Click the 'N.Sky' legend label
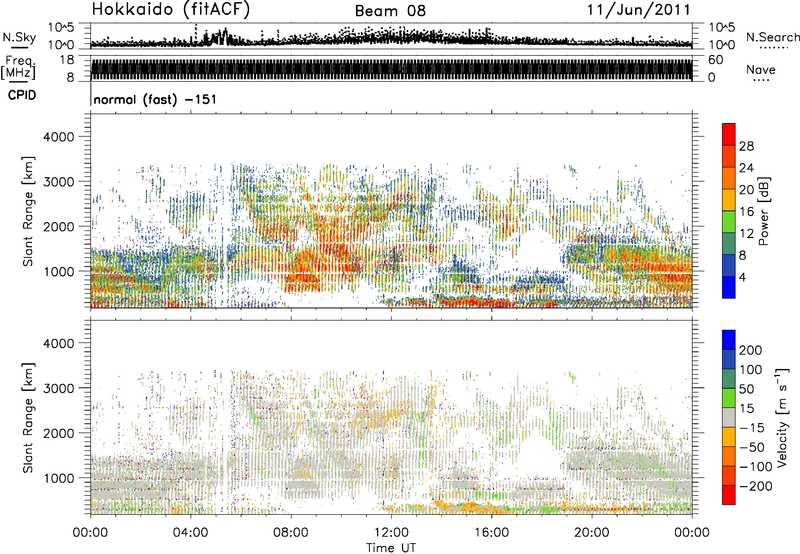Viewport: 800px width, 554px height. (19, 37)
